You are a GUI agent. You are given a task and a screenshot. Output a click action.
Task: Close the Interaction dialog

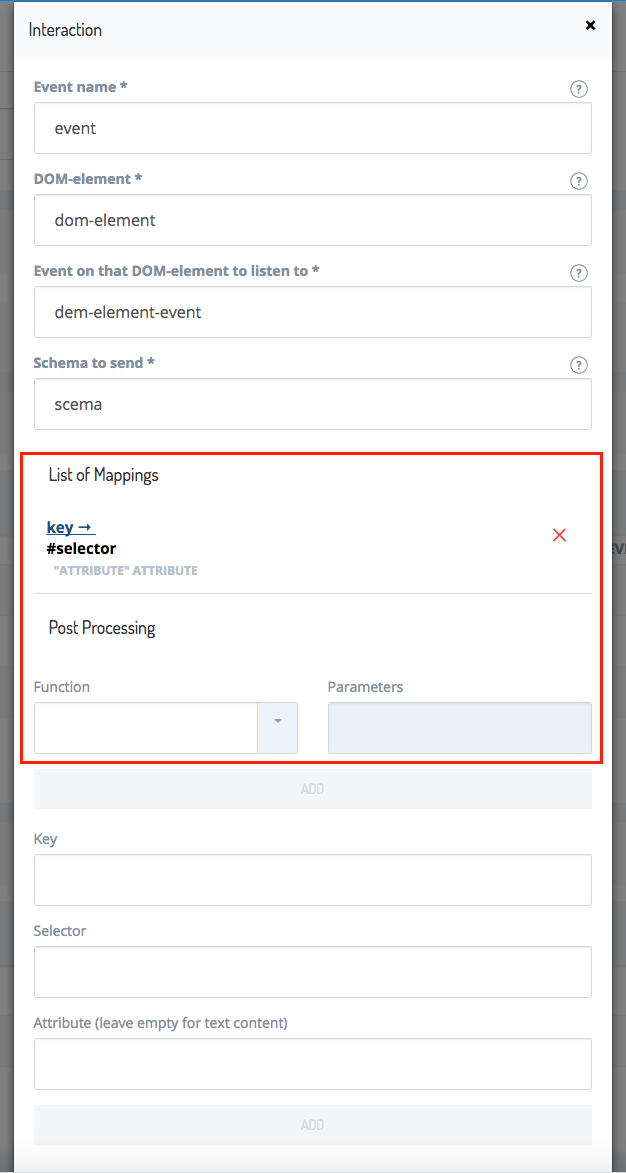590,25
